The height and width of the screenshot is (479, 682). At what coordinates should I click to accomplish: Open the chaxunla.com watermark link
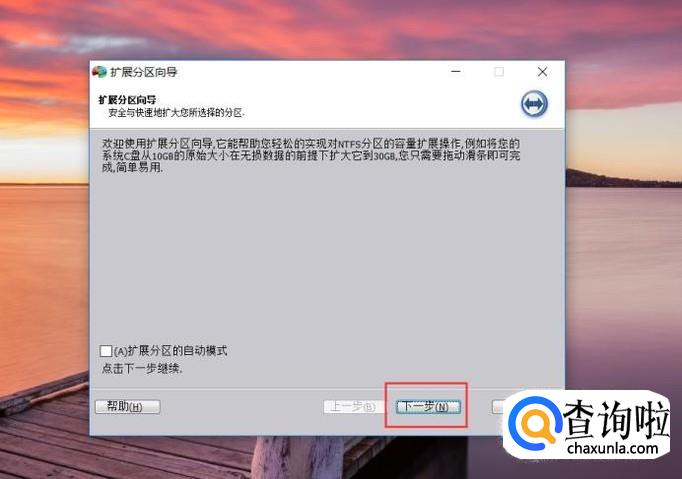click(613, 448)
